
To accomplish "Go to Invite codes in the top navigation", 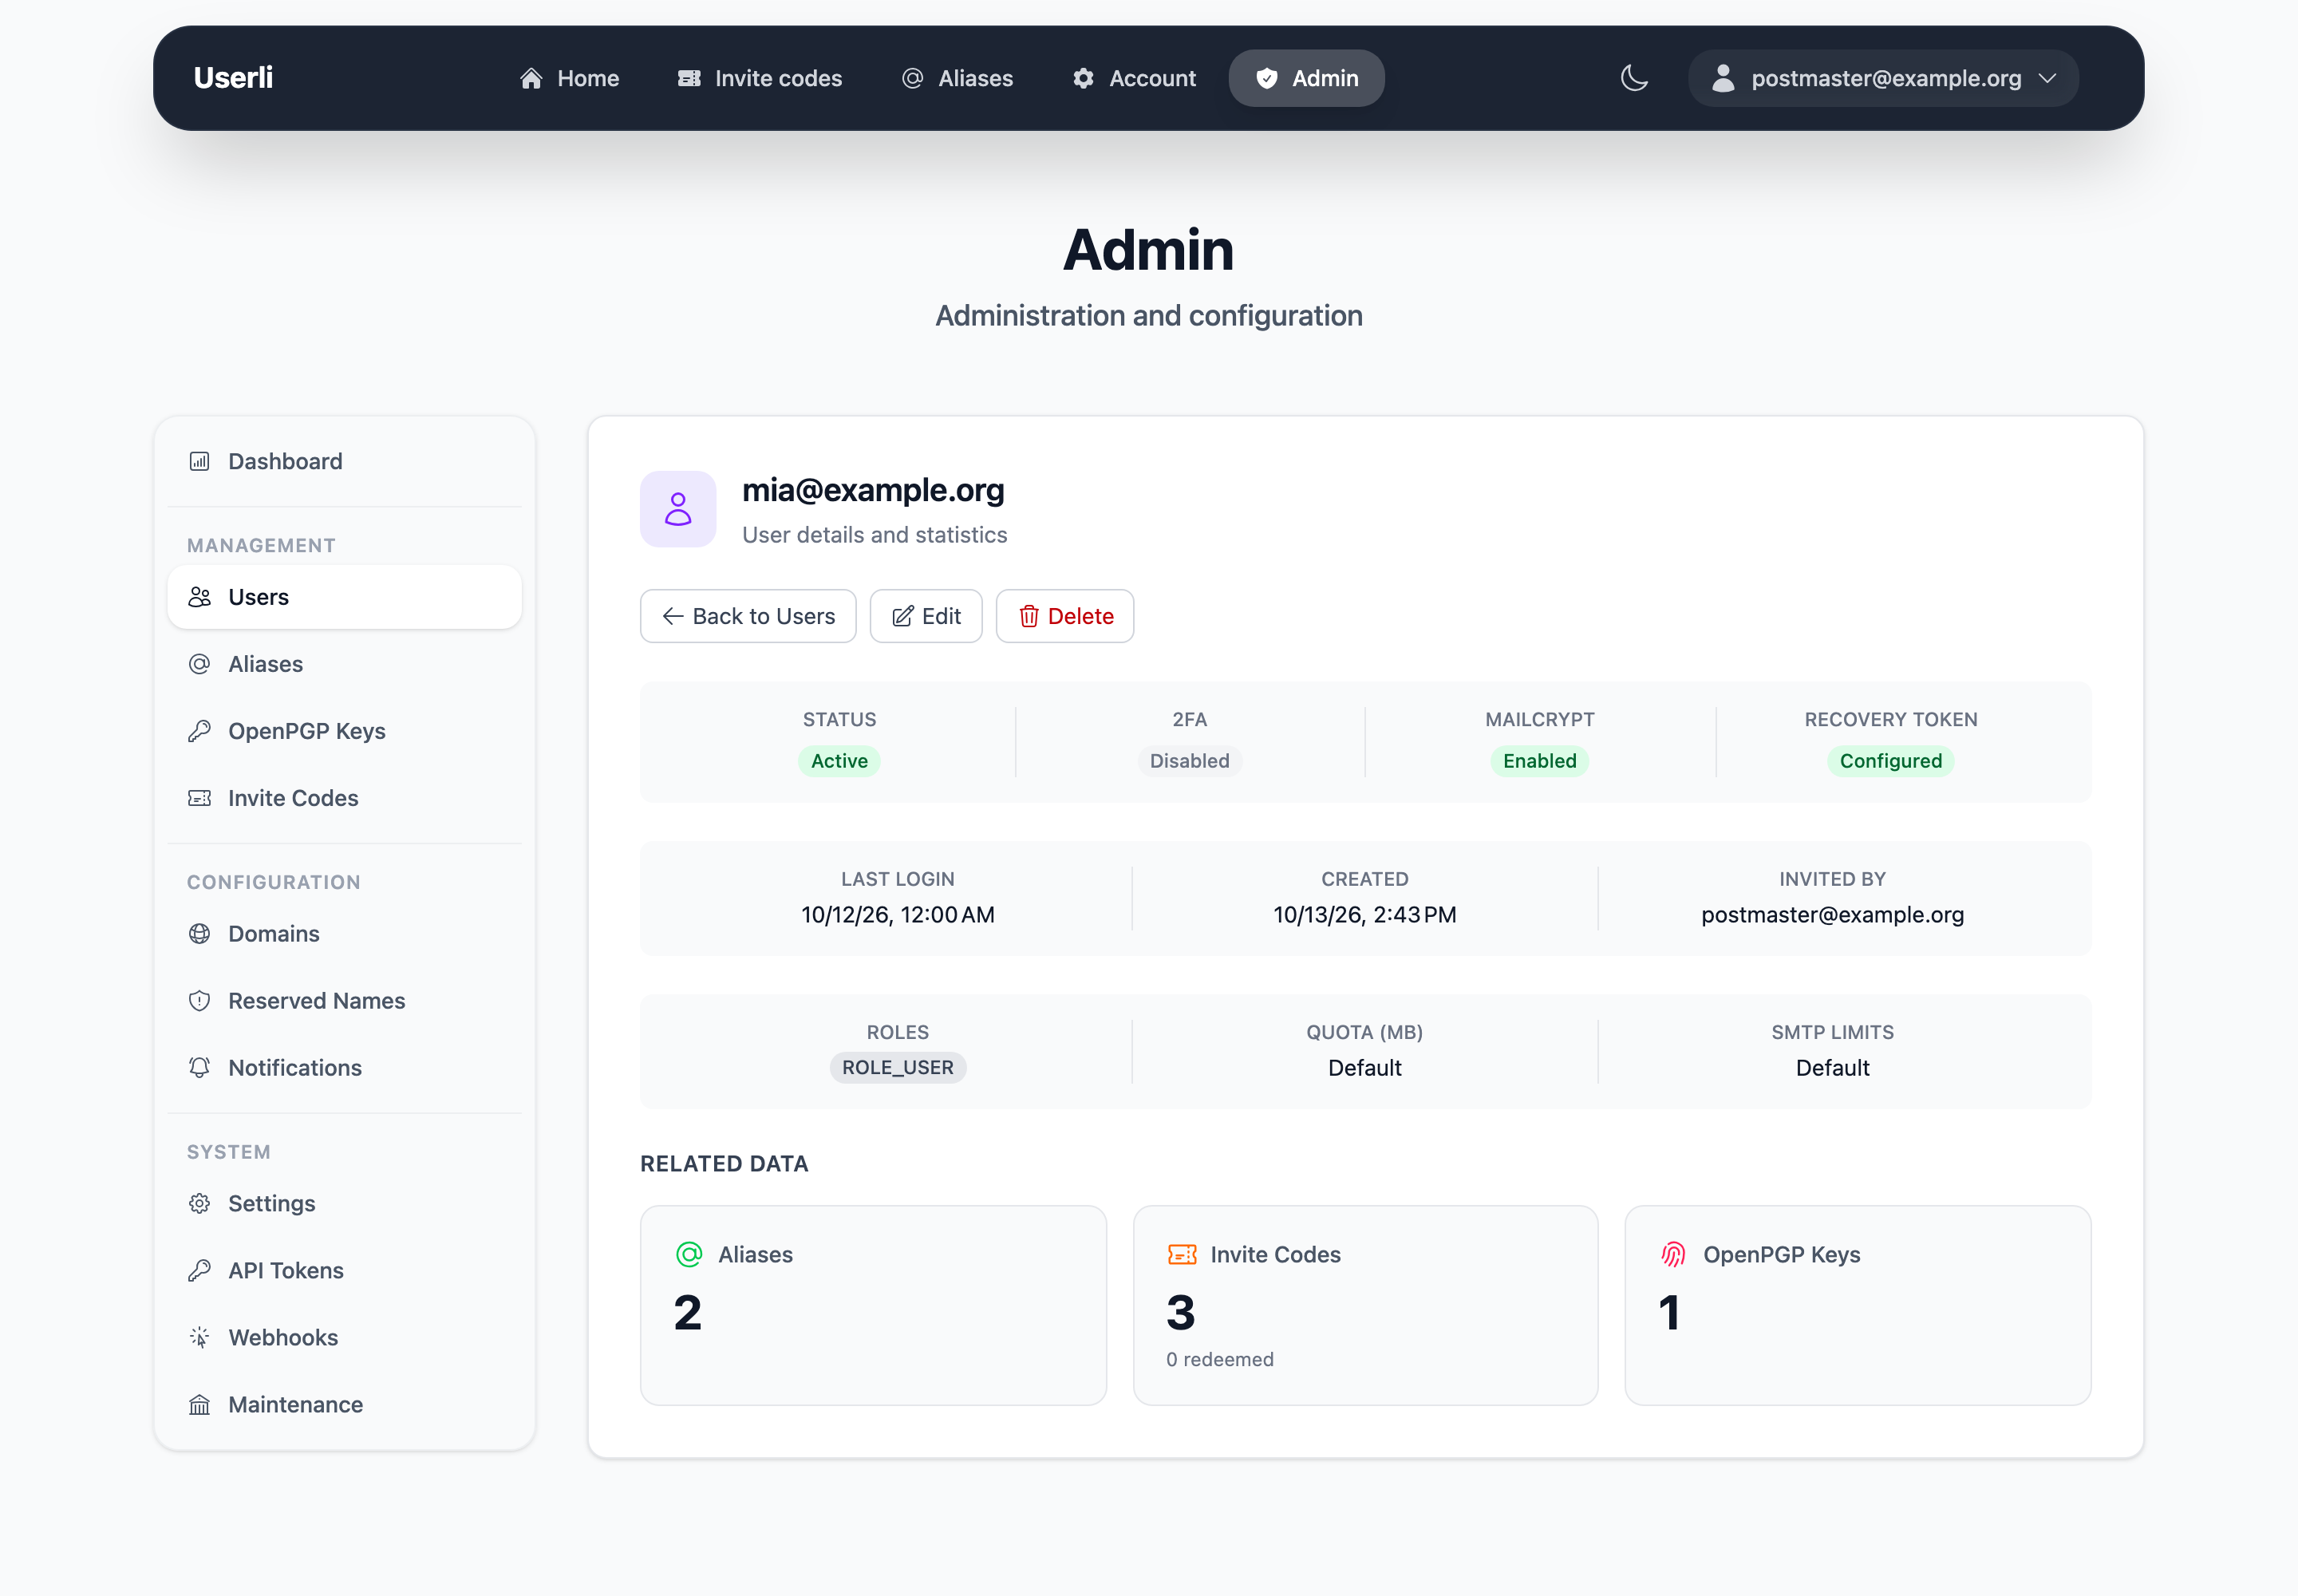I will (760, 78).
